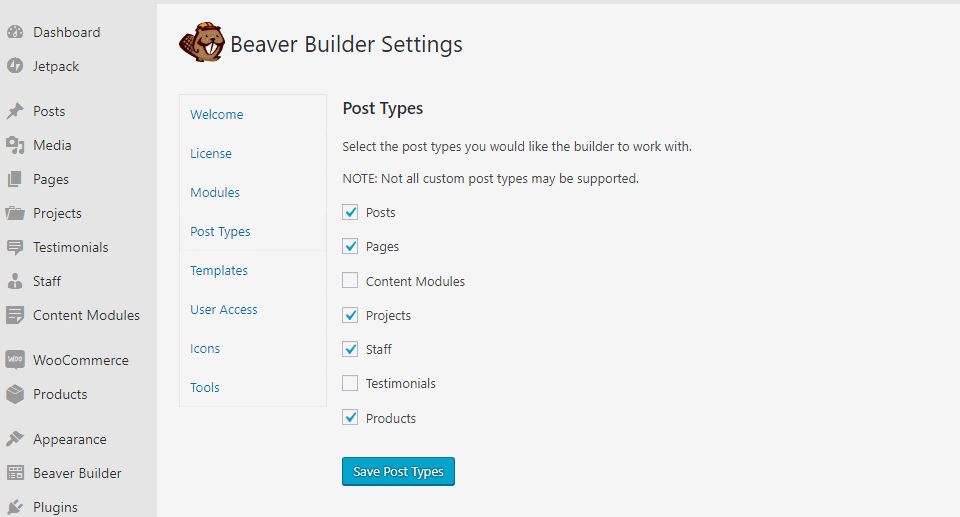960x517 pixels.
Task: Go to the Templates settings tab
Action: tap(219, 270)
